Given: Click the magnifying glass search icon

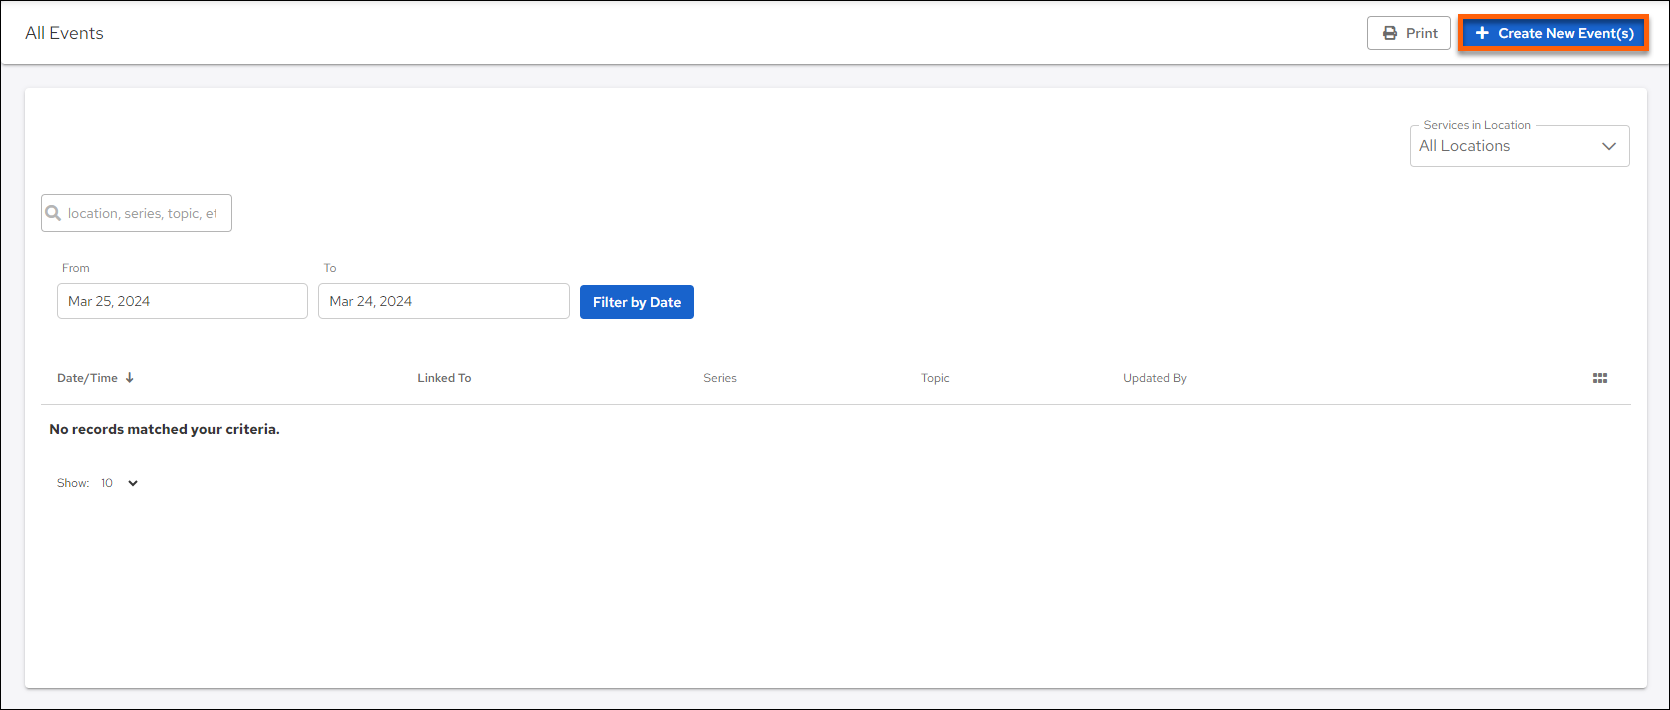Looking at the screenshot, I should 54,213.
